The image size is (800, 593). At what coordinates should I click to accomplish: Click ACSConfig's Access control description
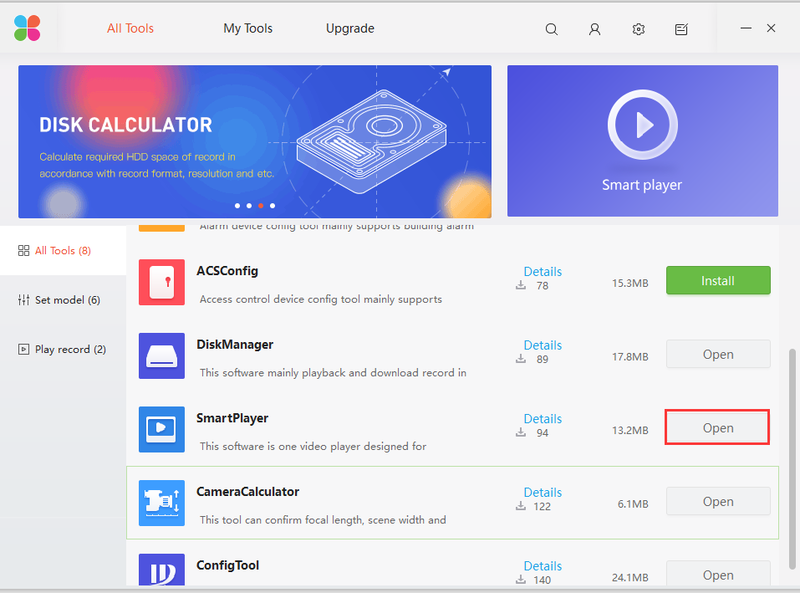(320, 299)
